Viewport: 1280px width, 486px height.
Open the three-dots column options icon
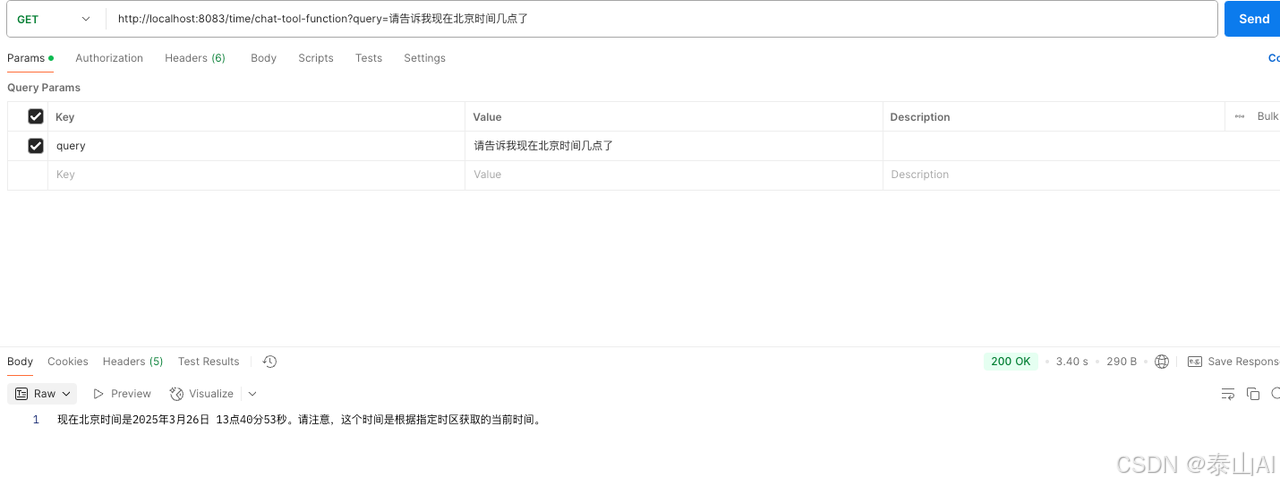point(1240,117)
